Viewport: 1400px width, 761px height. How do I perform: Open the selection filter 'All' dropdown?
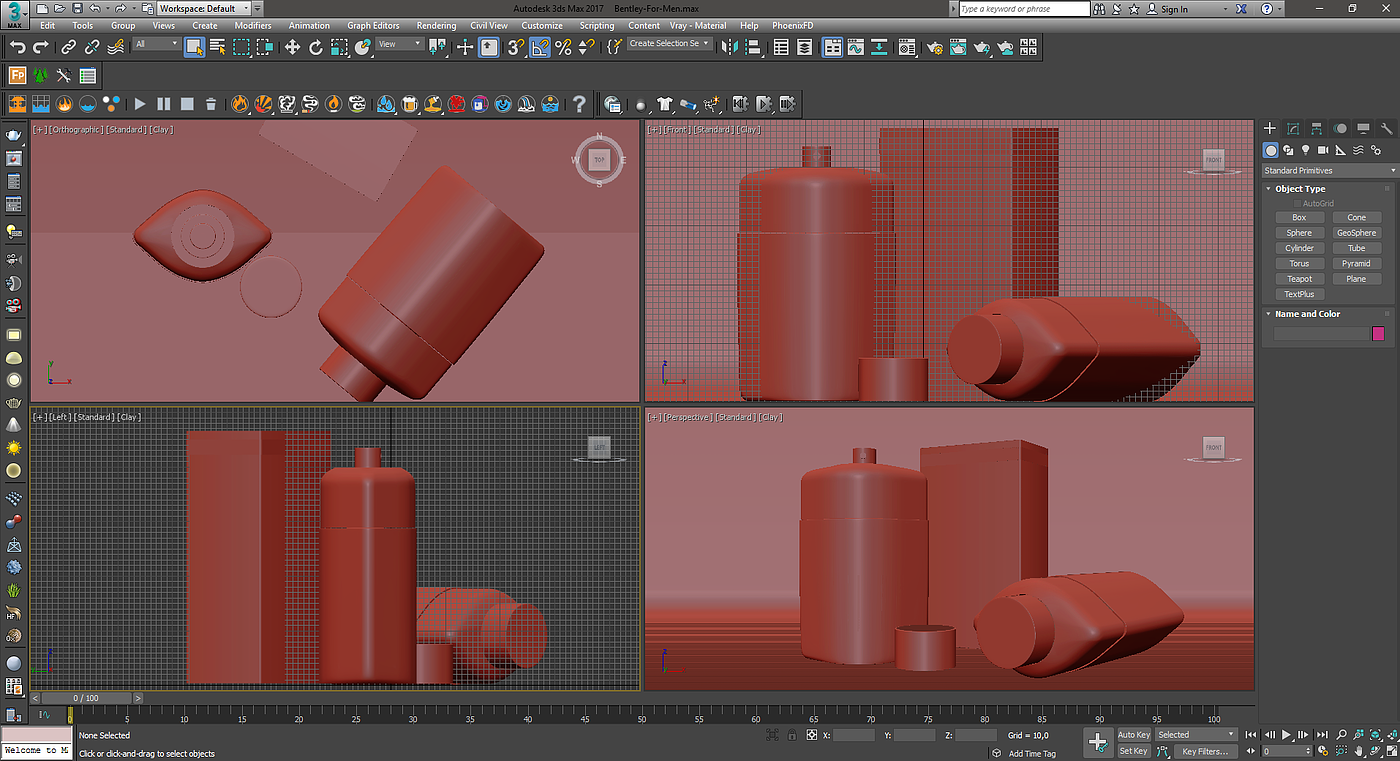tap(156, 44)
